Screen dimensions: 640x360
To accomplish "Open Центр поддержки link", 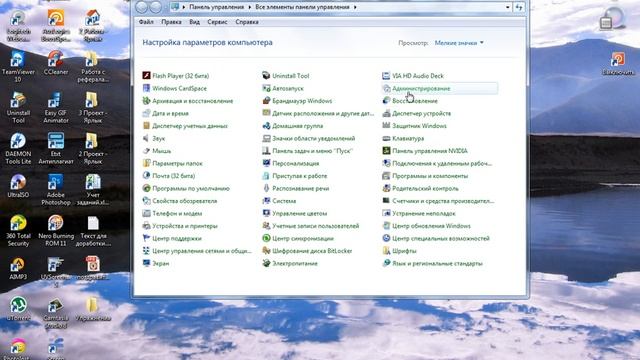I will (177, 238).
